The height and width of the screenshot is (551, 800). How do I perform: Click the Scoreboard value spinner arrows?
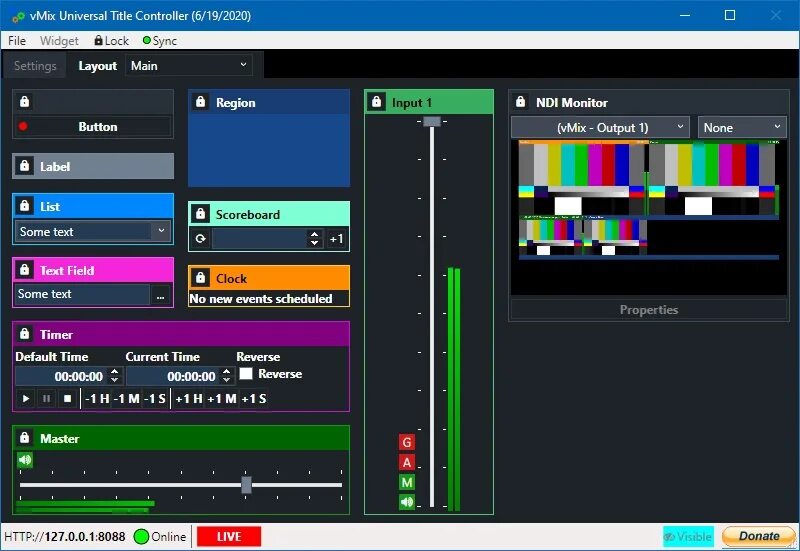pyautogui.click(x=314, y=238)
